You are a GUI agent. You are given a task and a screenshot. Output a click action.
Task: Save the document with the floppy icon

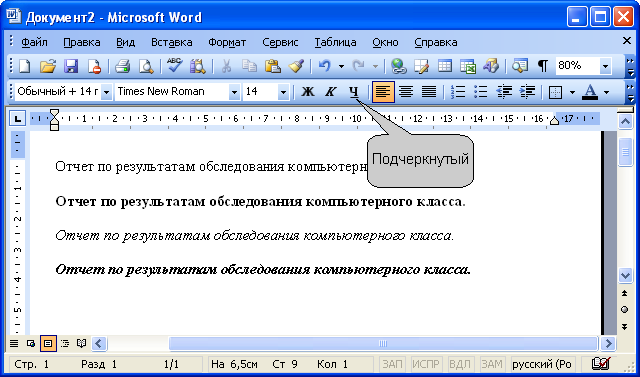coord(71,66)
